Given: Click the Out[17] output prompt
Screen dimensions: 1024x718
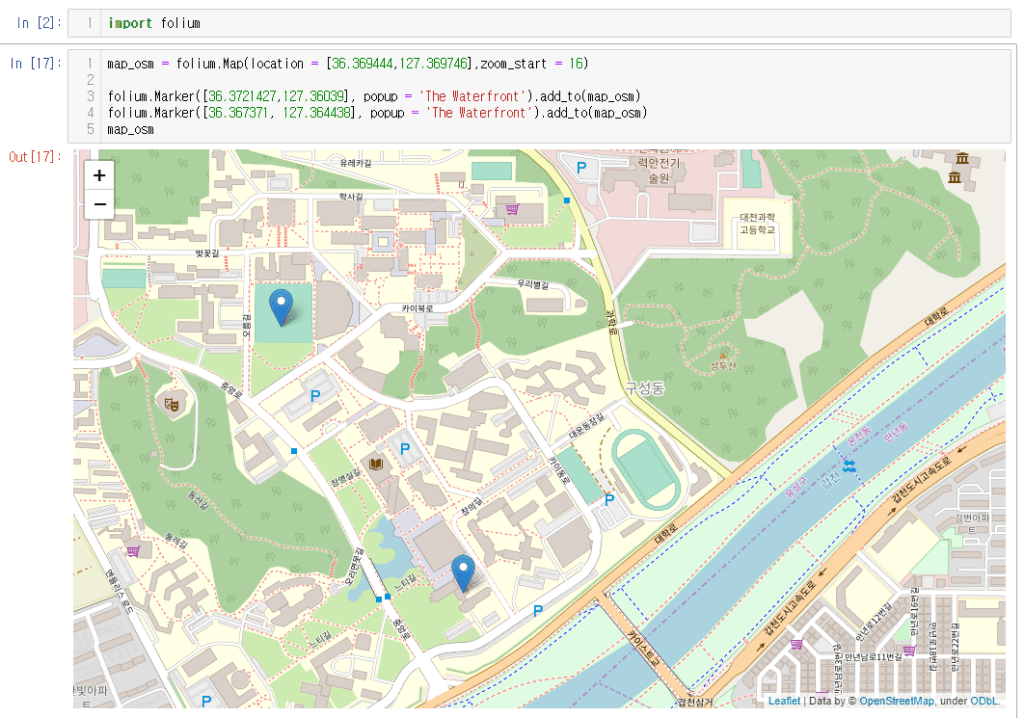Looking at the screenshot, I should pos(35,157).
